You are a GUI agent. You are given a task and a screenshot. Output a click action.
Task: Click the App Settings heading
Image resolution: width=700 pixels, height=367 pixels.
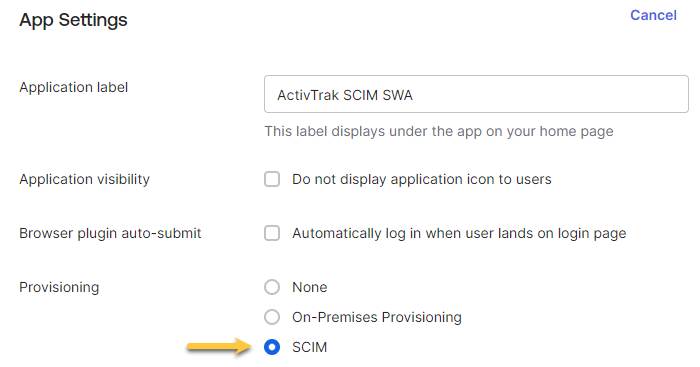point(73,20)
